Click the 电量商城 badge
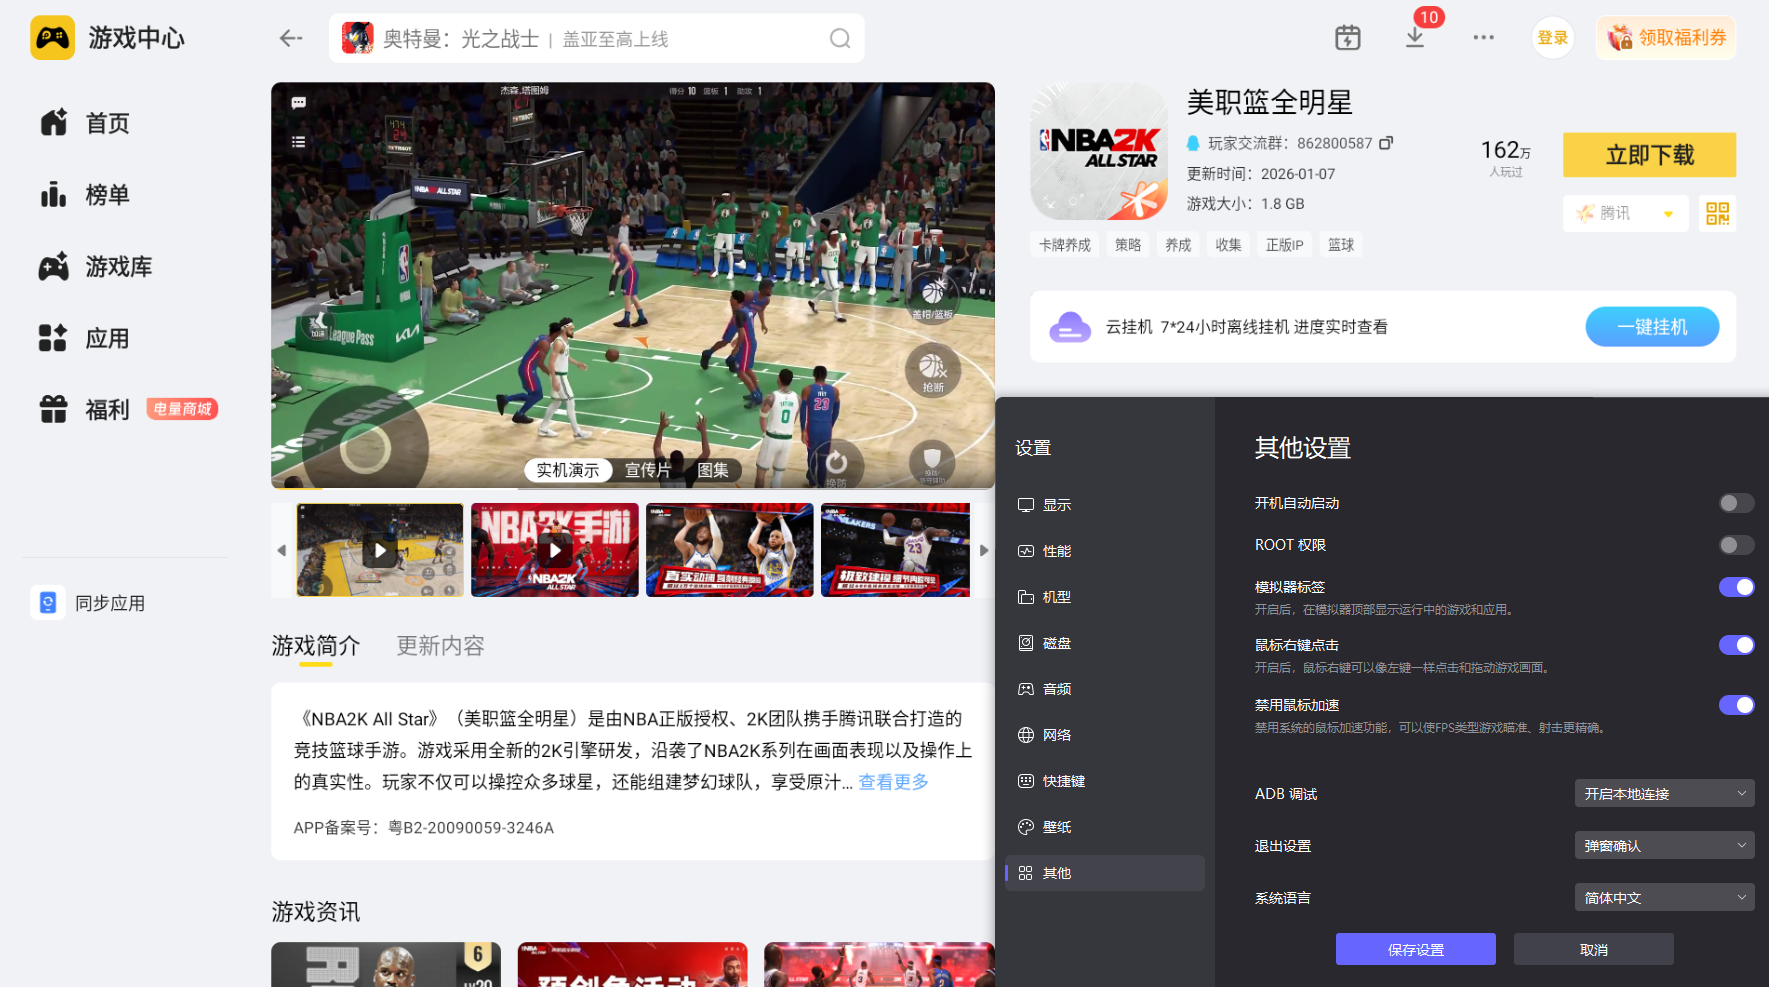The width and height of the screenshot is (1769, 987). click(x=183, y=409)
